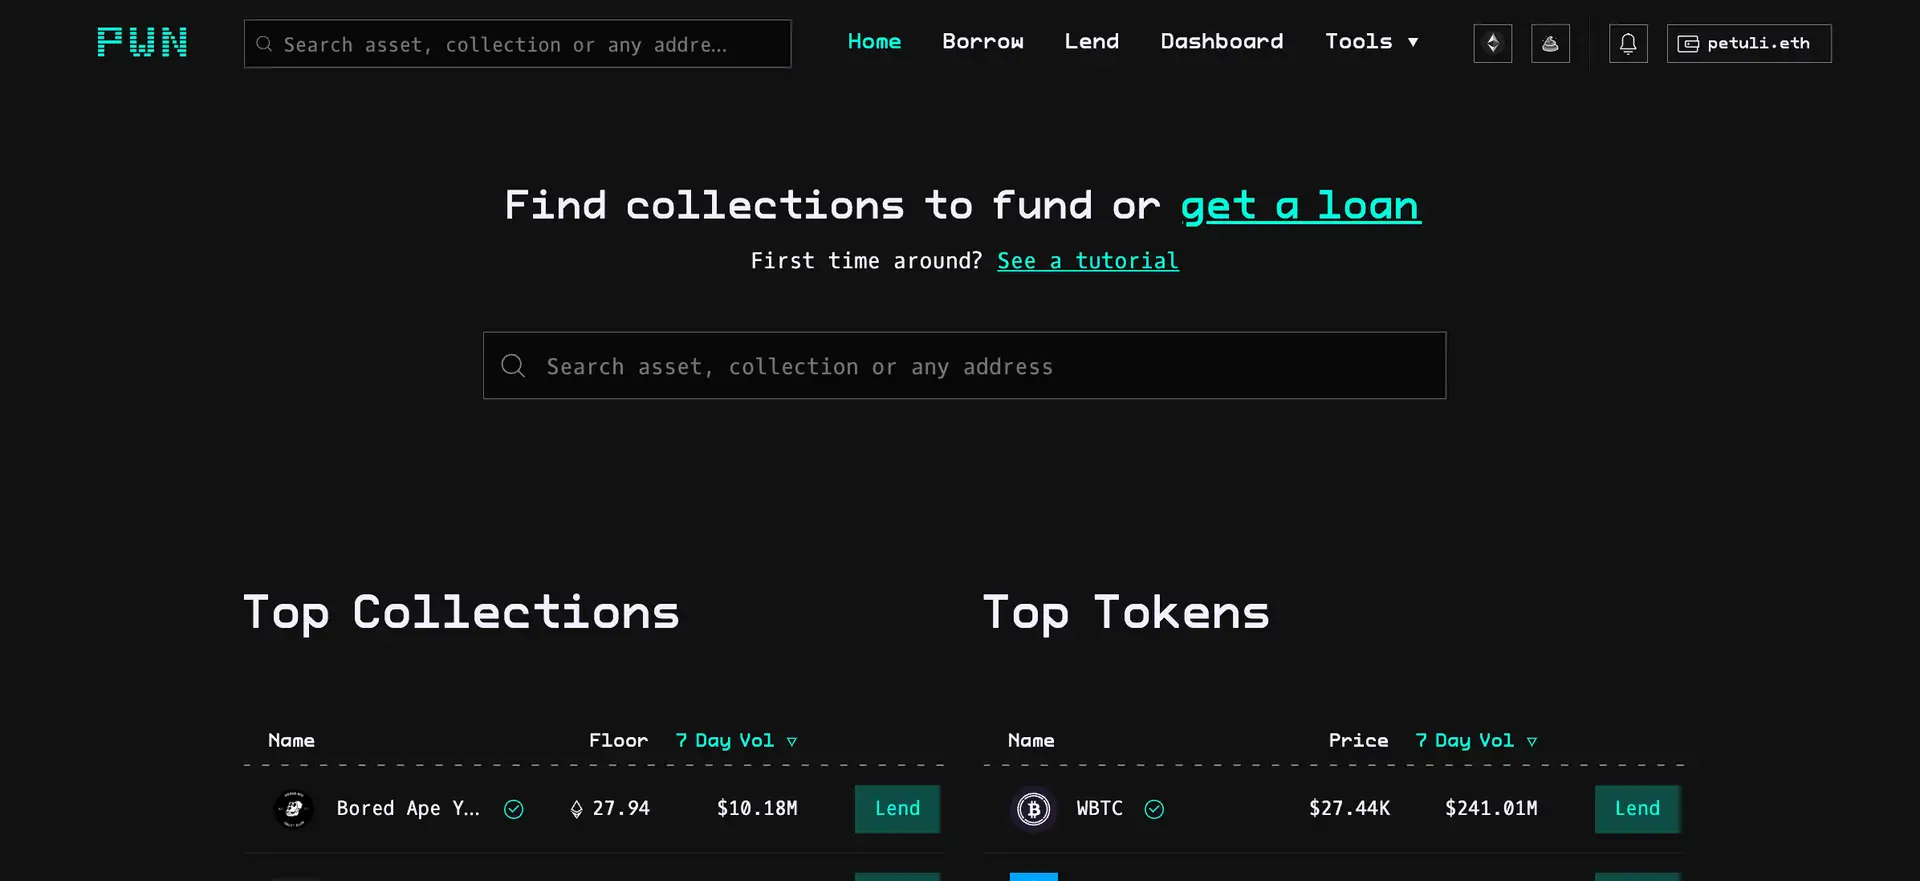Expand the Tools dropdown menu

point(1371,42)
